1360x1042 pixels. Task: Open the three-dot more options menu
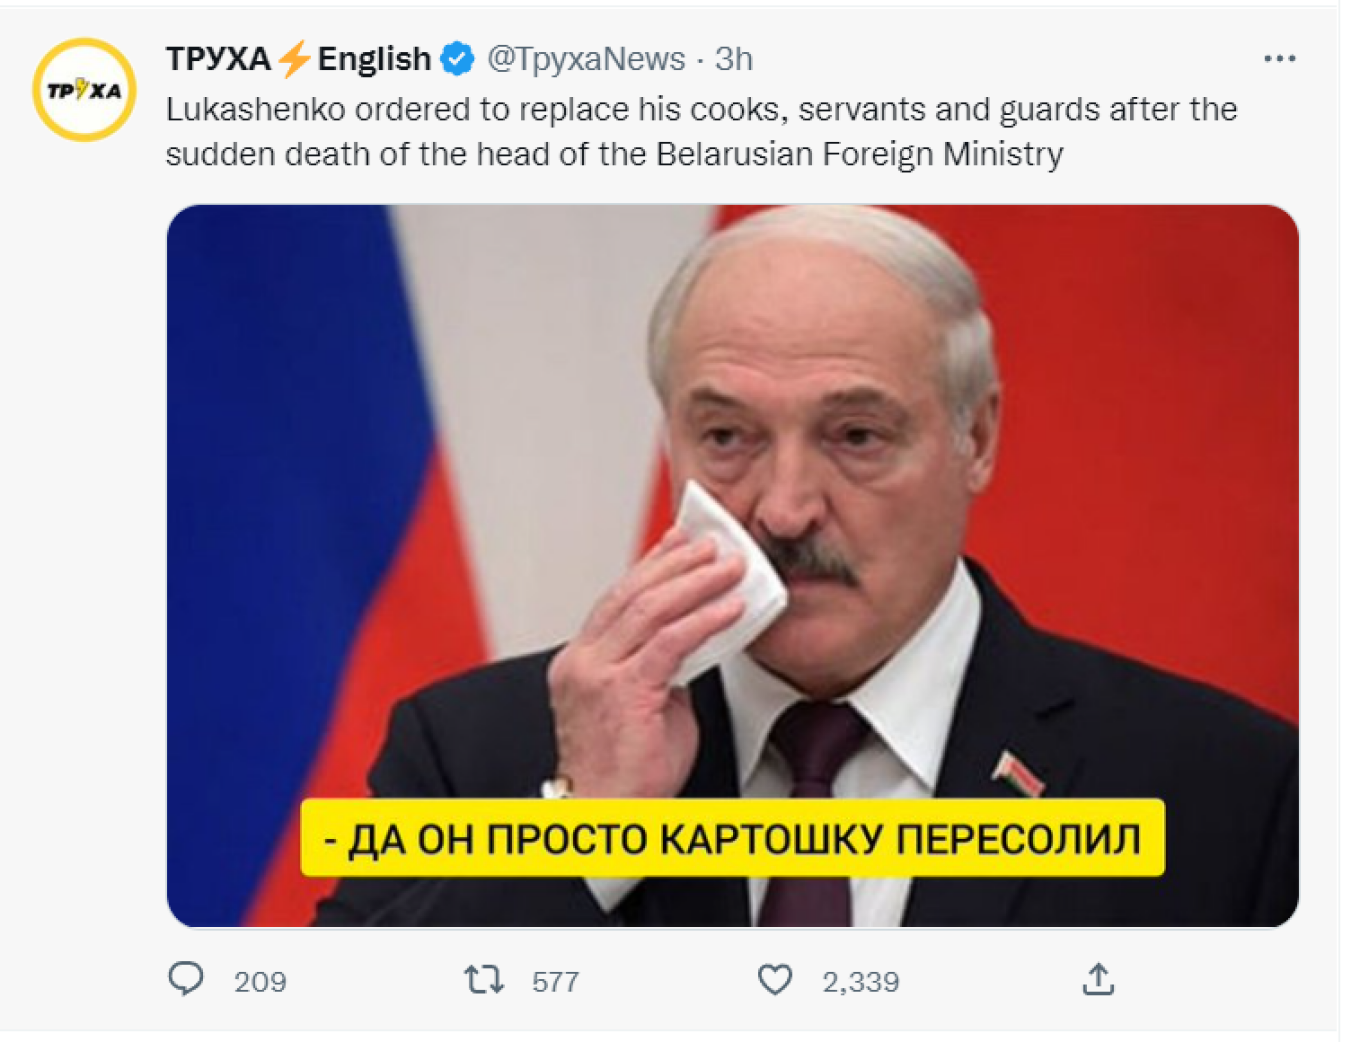pos(1280,59)
